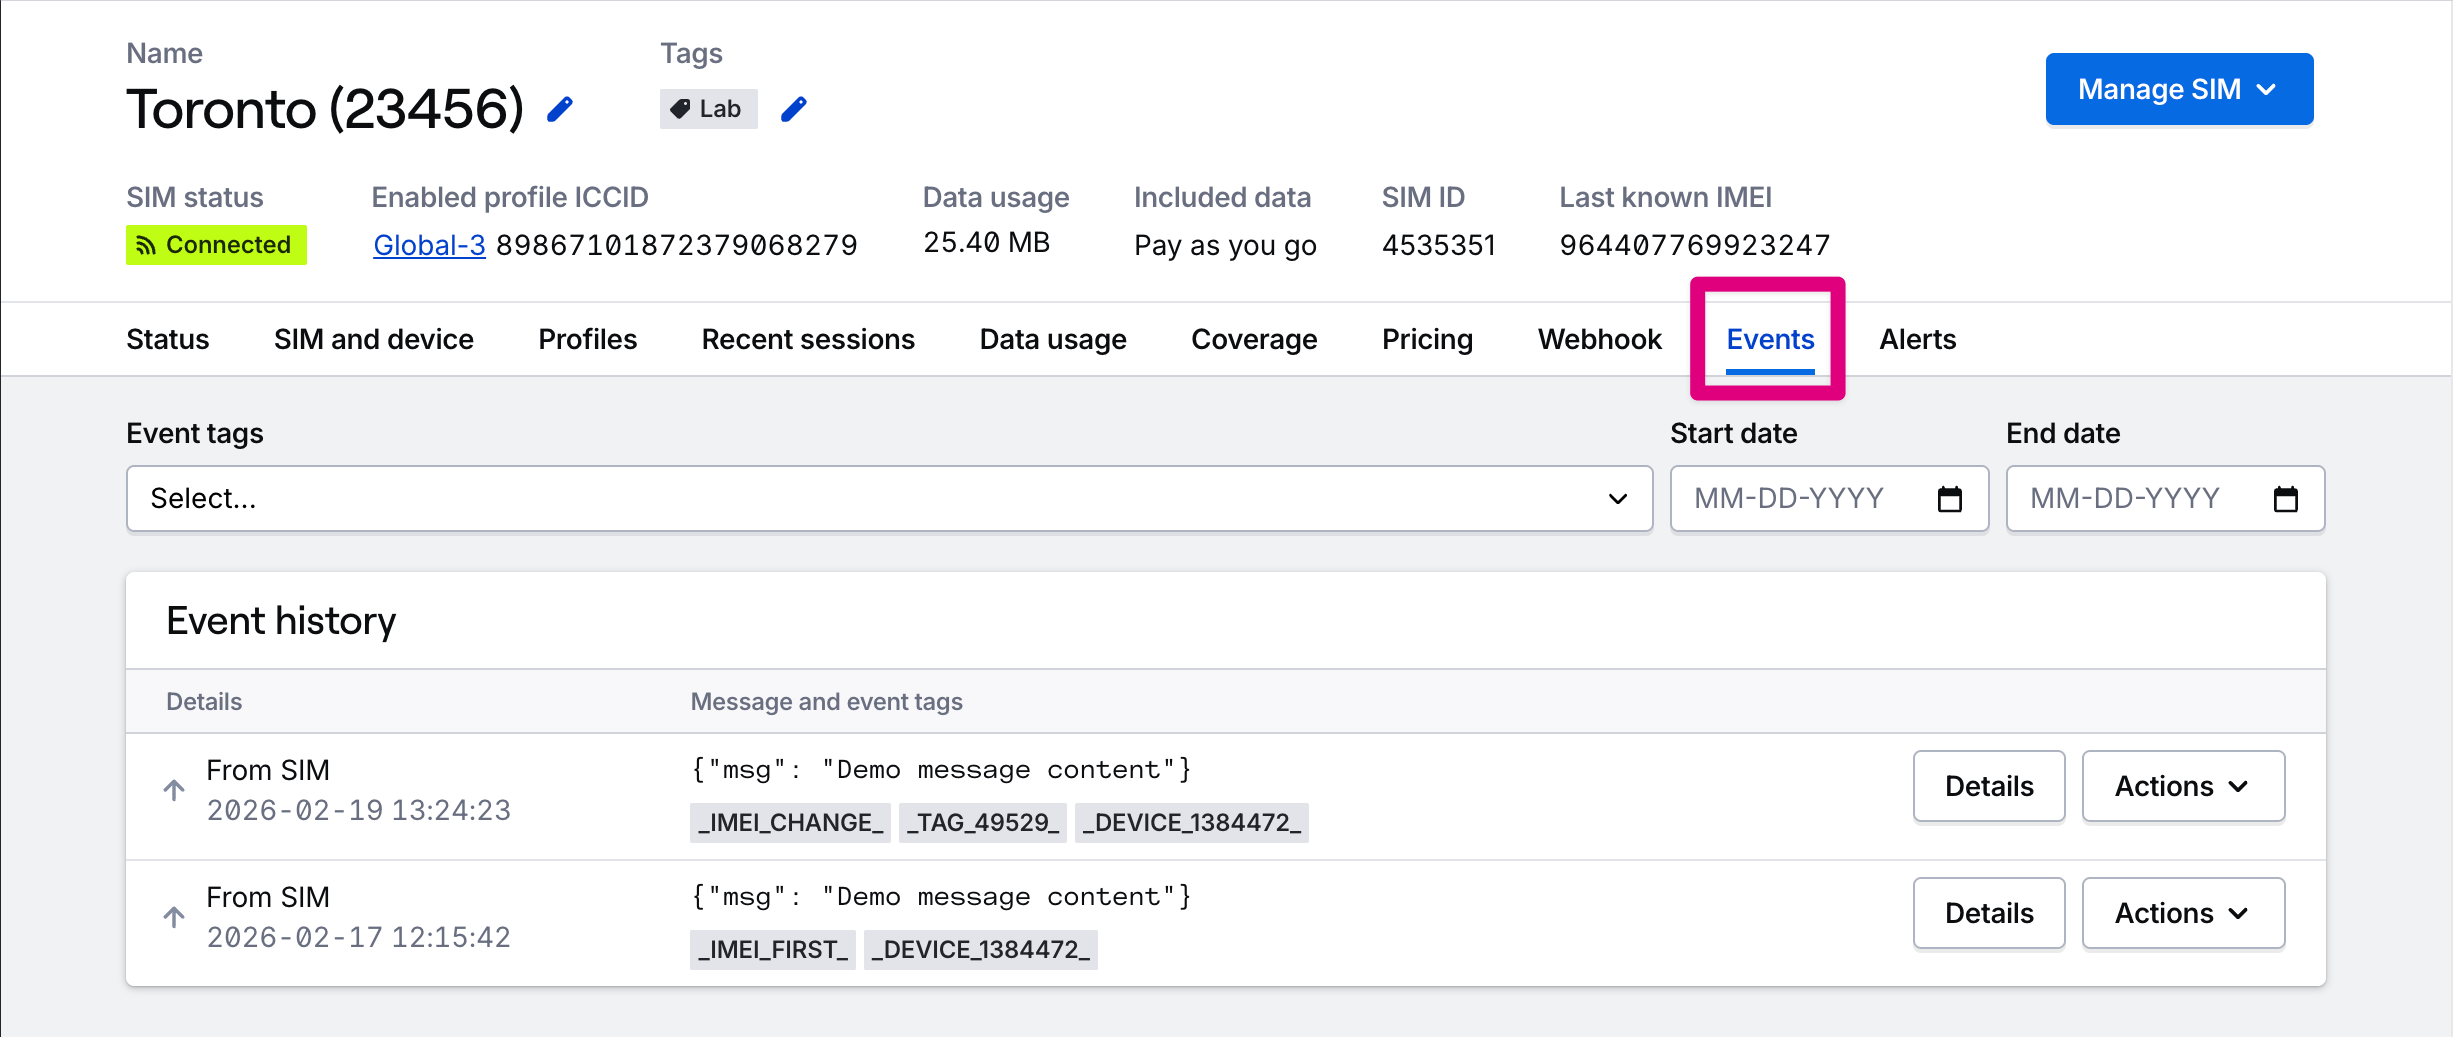
Task: View Details of the 2026-02-17 event
Action: tap(1989, 913)
